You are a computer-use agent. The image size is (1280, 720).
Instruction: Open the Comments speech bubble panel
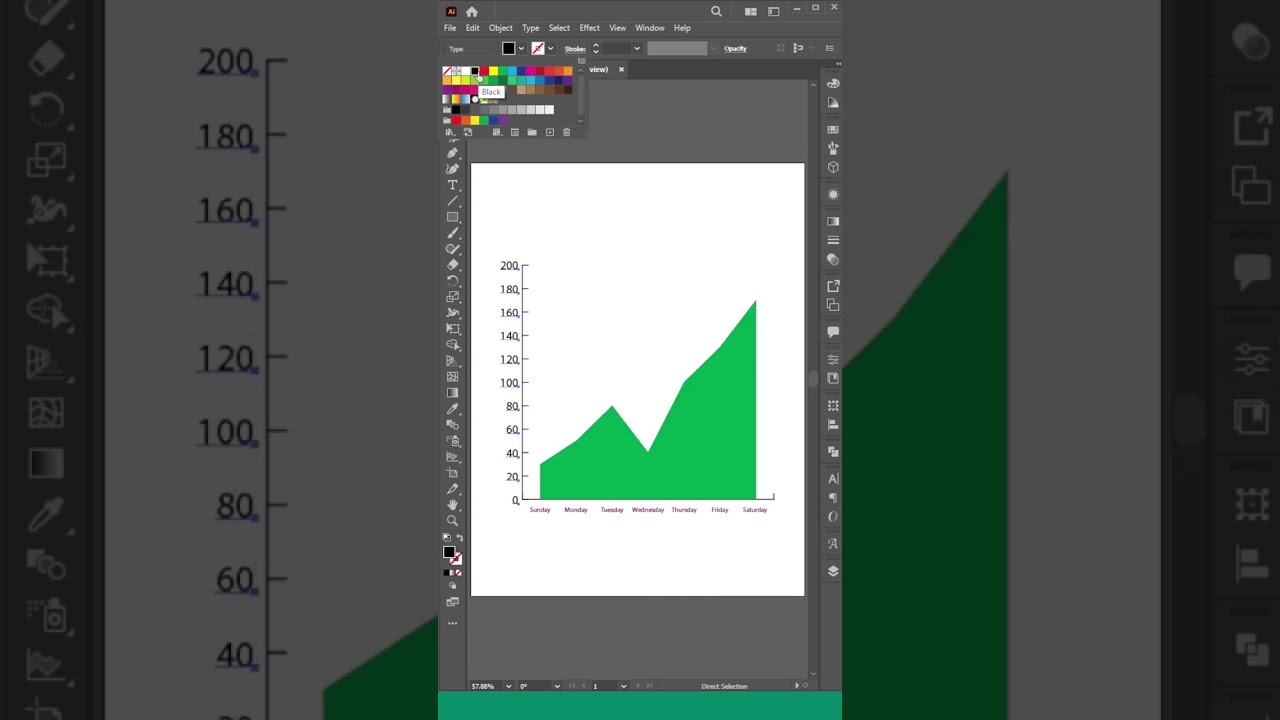(833, 332)
